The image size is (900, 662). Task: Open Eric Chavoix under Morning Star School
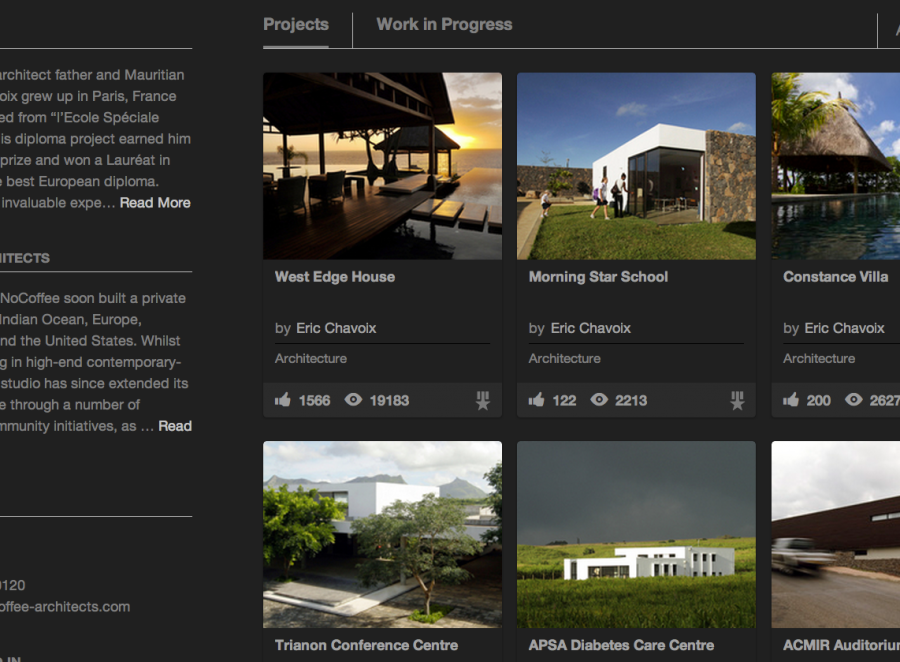tap(591, 328)
